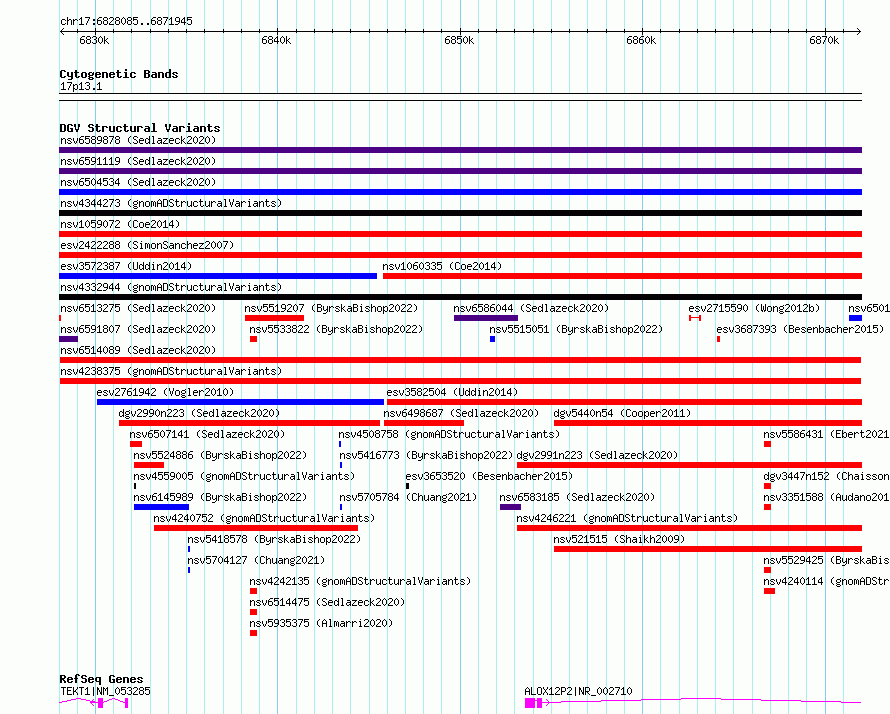Click the nsv4559005 tiny black marker

click(x=135, y=486)
